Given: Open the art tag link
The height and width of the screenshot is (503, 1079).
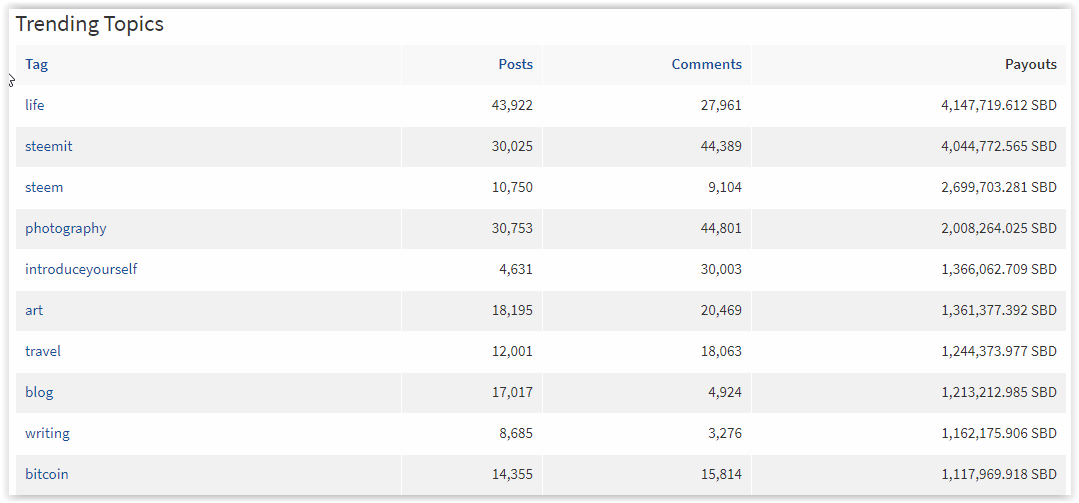Looking at the screenshot, I should (x=34, y=310).
